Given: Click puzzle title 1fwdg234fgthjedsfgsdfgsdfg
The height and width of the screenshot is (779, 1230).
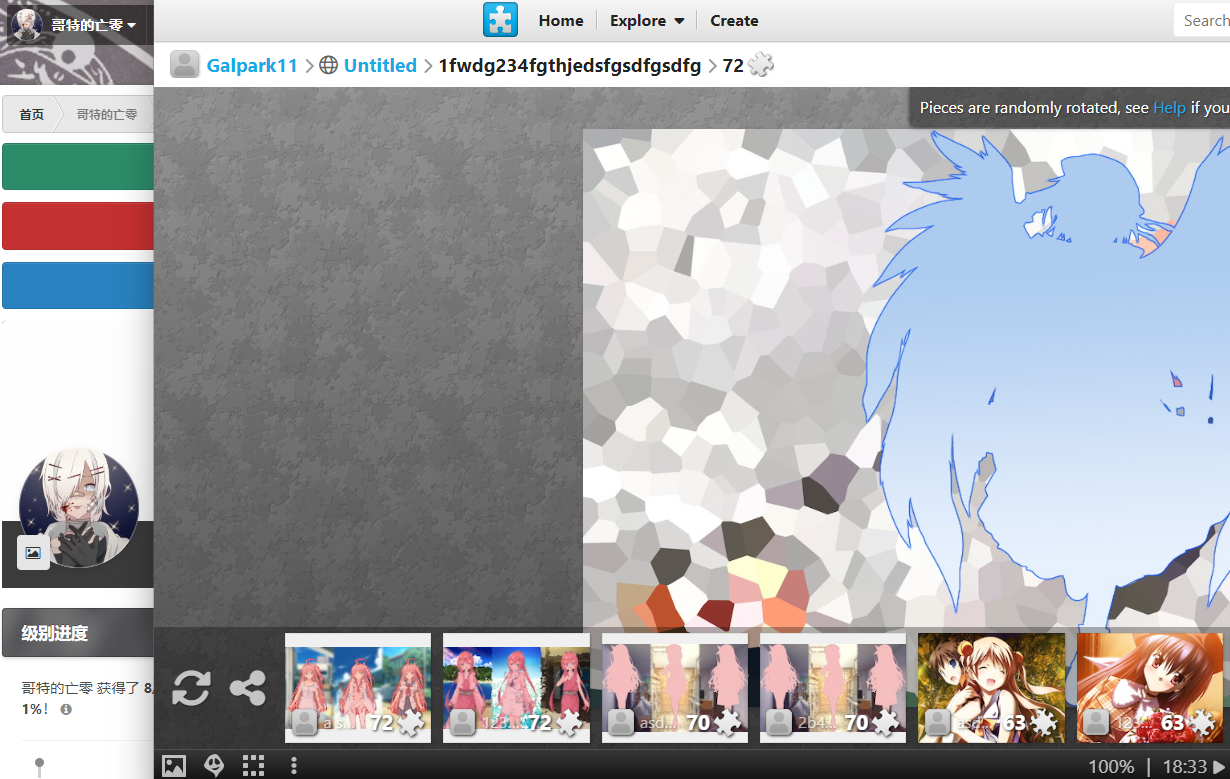Looking at the screenshot, I should (x=570, y=65).
